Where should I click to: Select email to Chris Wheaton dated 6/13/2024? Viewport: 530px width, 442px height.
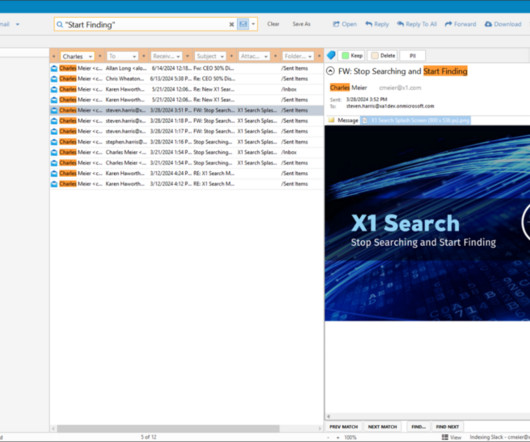(x=186, y=79)
